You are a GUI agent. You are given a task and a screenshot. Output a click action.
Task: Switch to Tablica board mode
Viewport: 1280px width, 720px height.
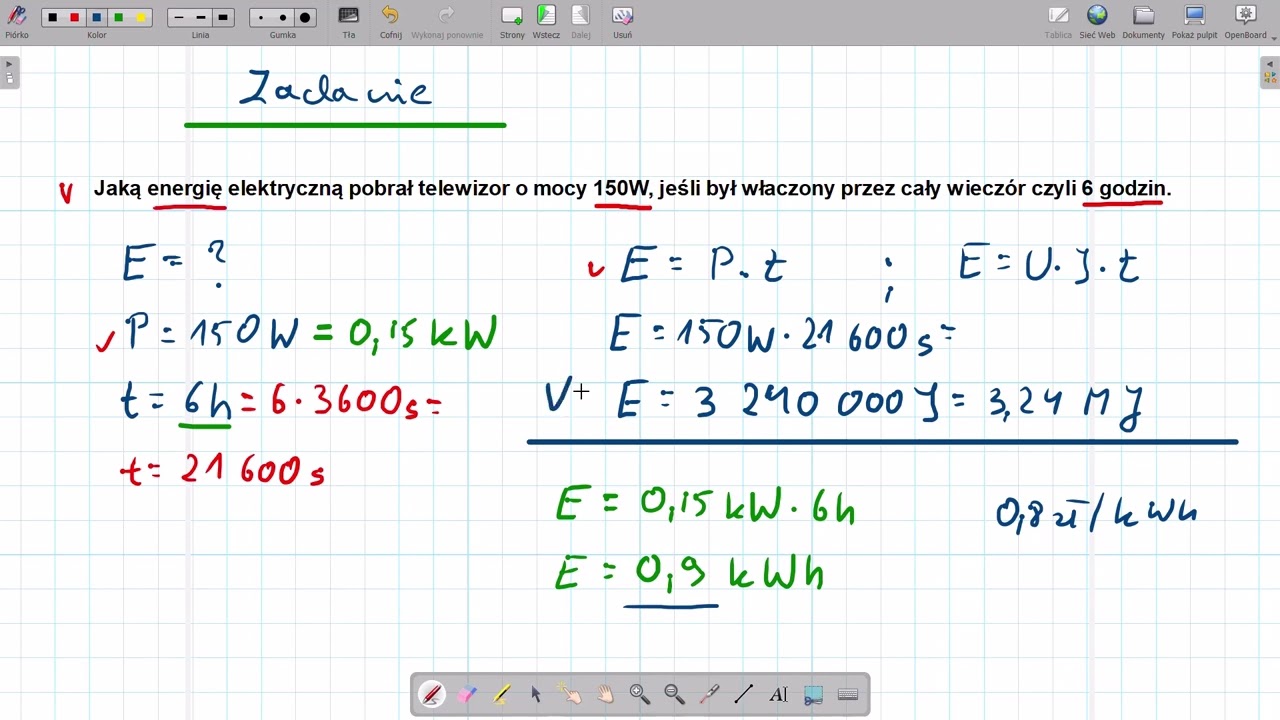pos(1058,21)
